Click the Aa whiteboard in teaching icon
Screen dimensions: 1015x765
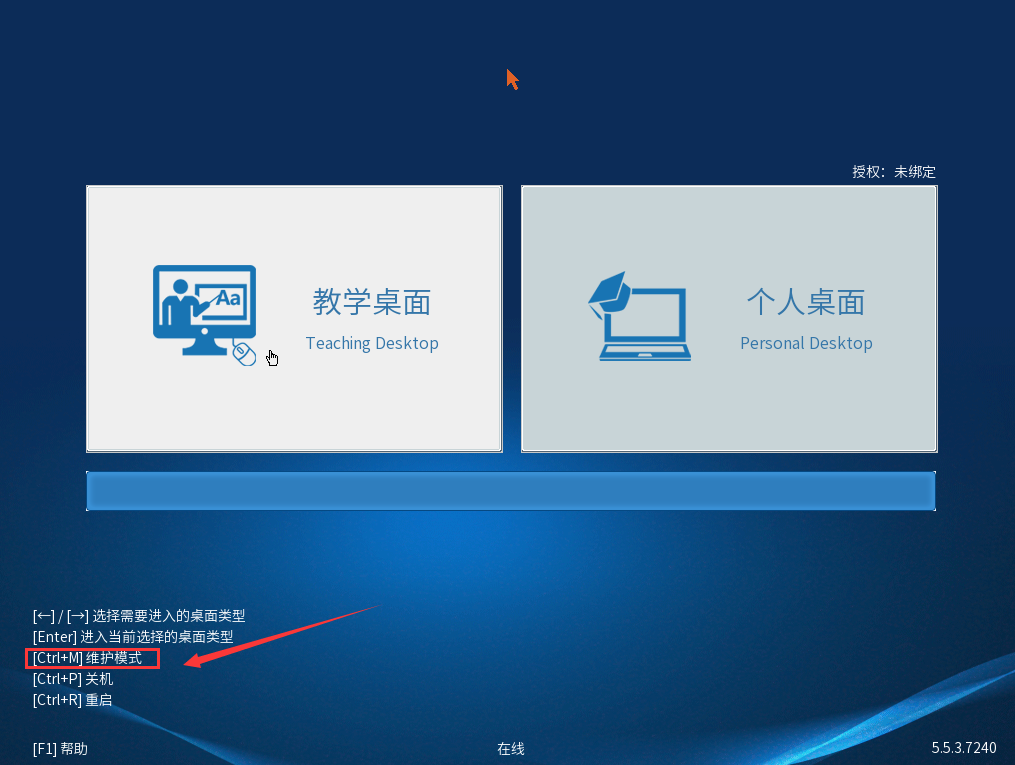coord(226,298)
